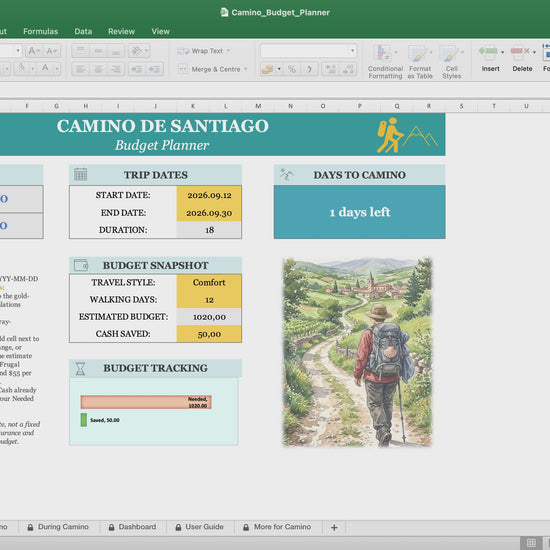
Task: Click the fill colour paint bucket icon
Action: 21,68
